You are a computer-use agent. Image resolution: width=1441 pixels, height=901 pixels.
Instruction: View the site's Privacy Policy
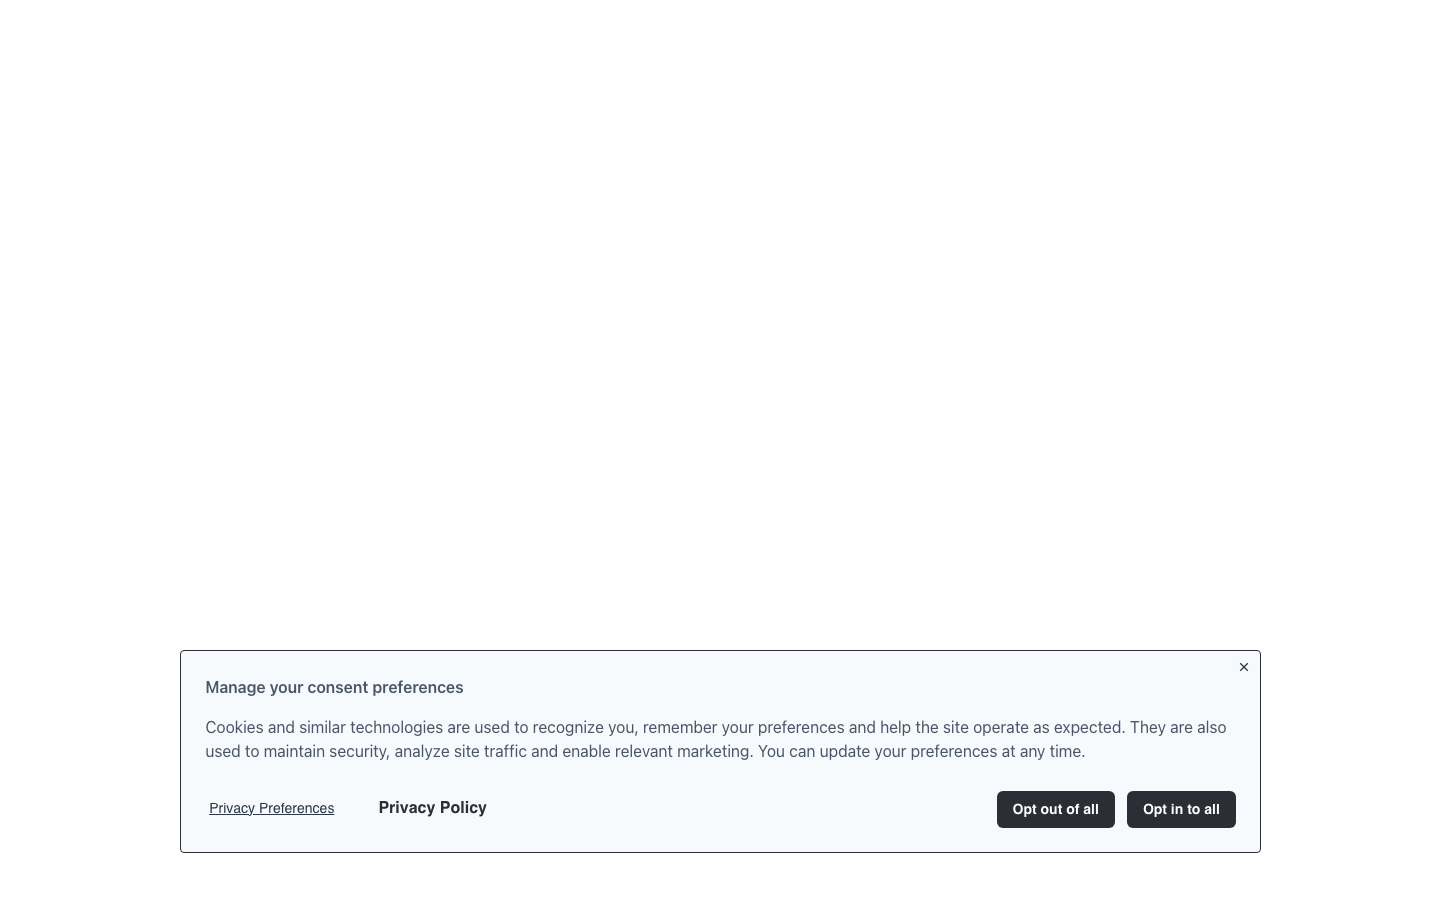(x=432, y=807)
